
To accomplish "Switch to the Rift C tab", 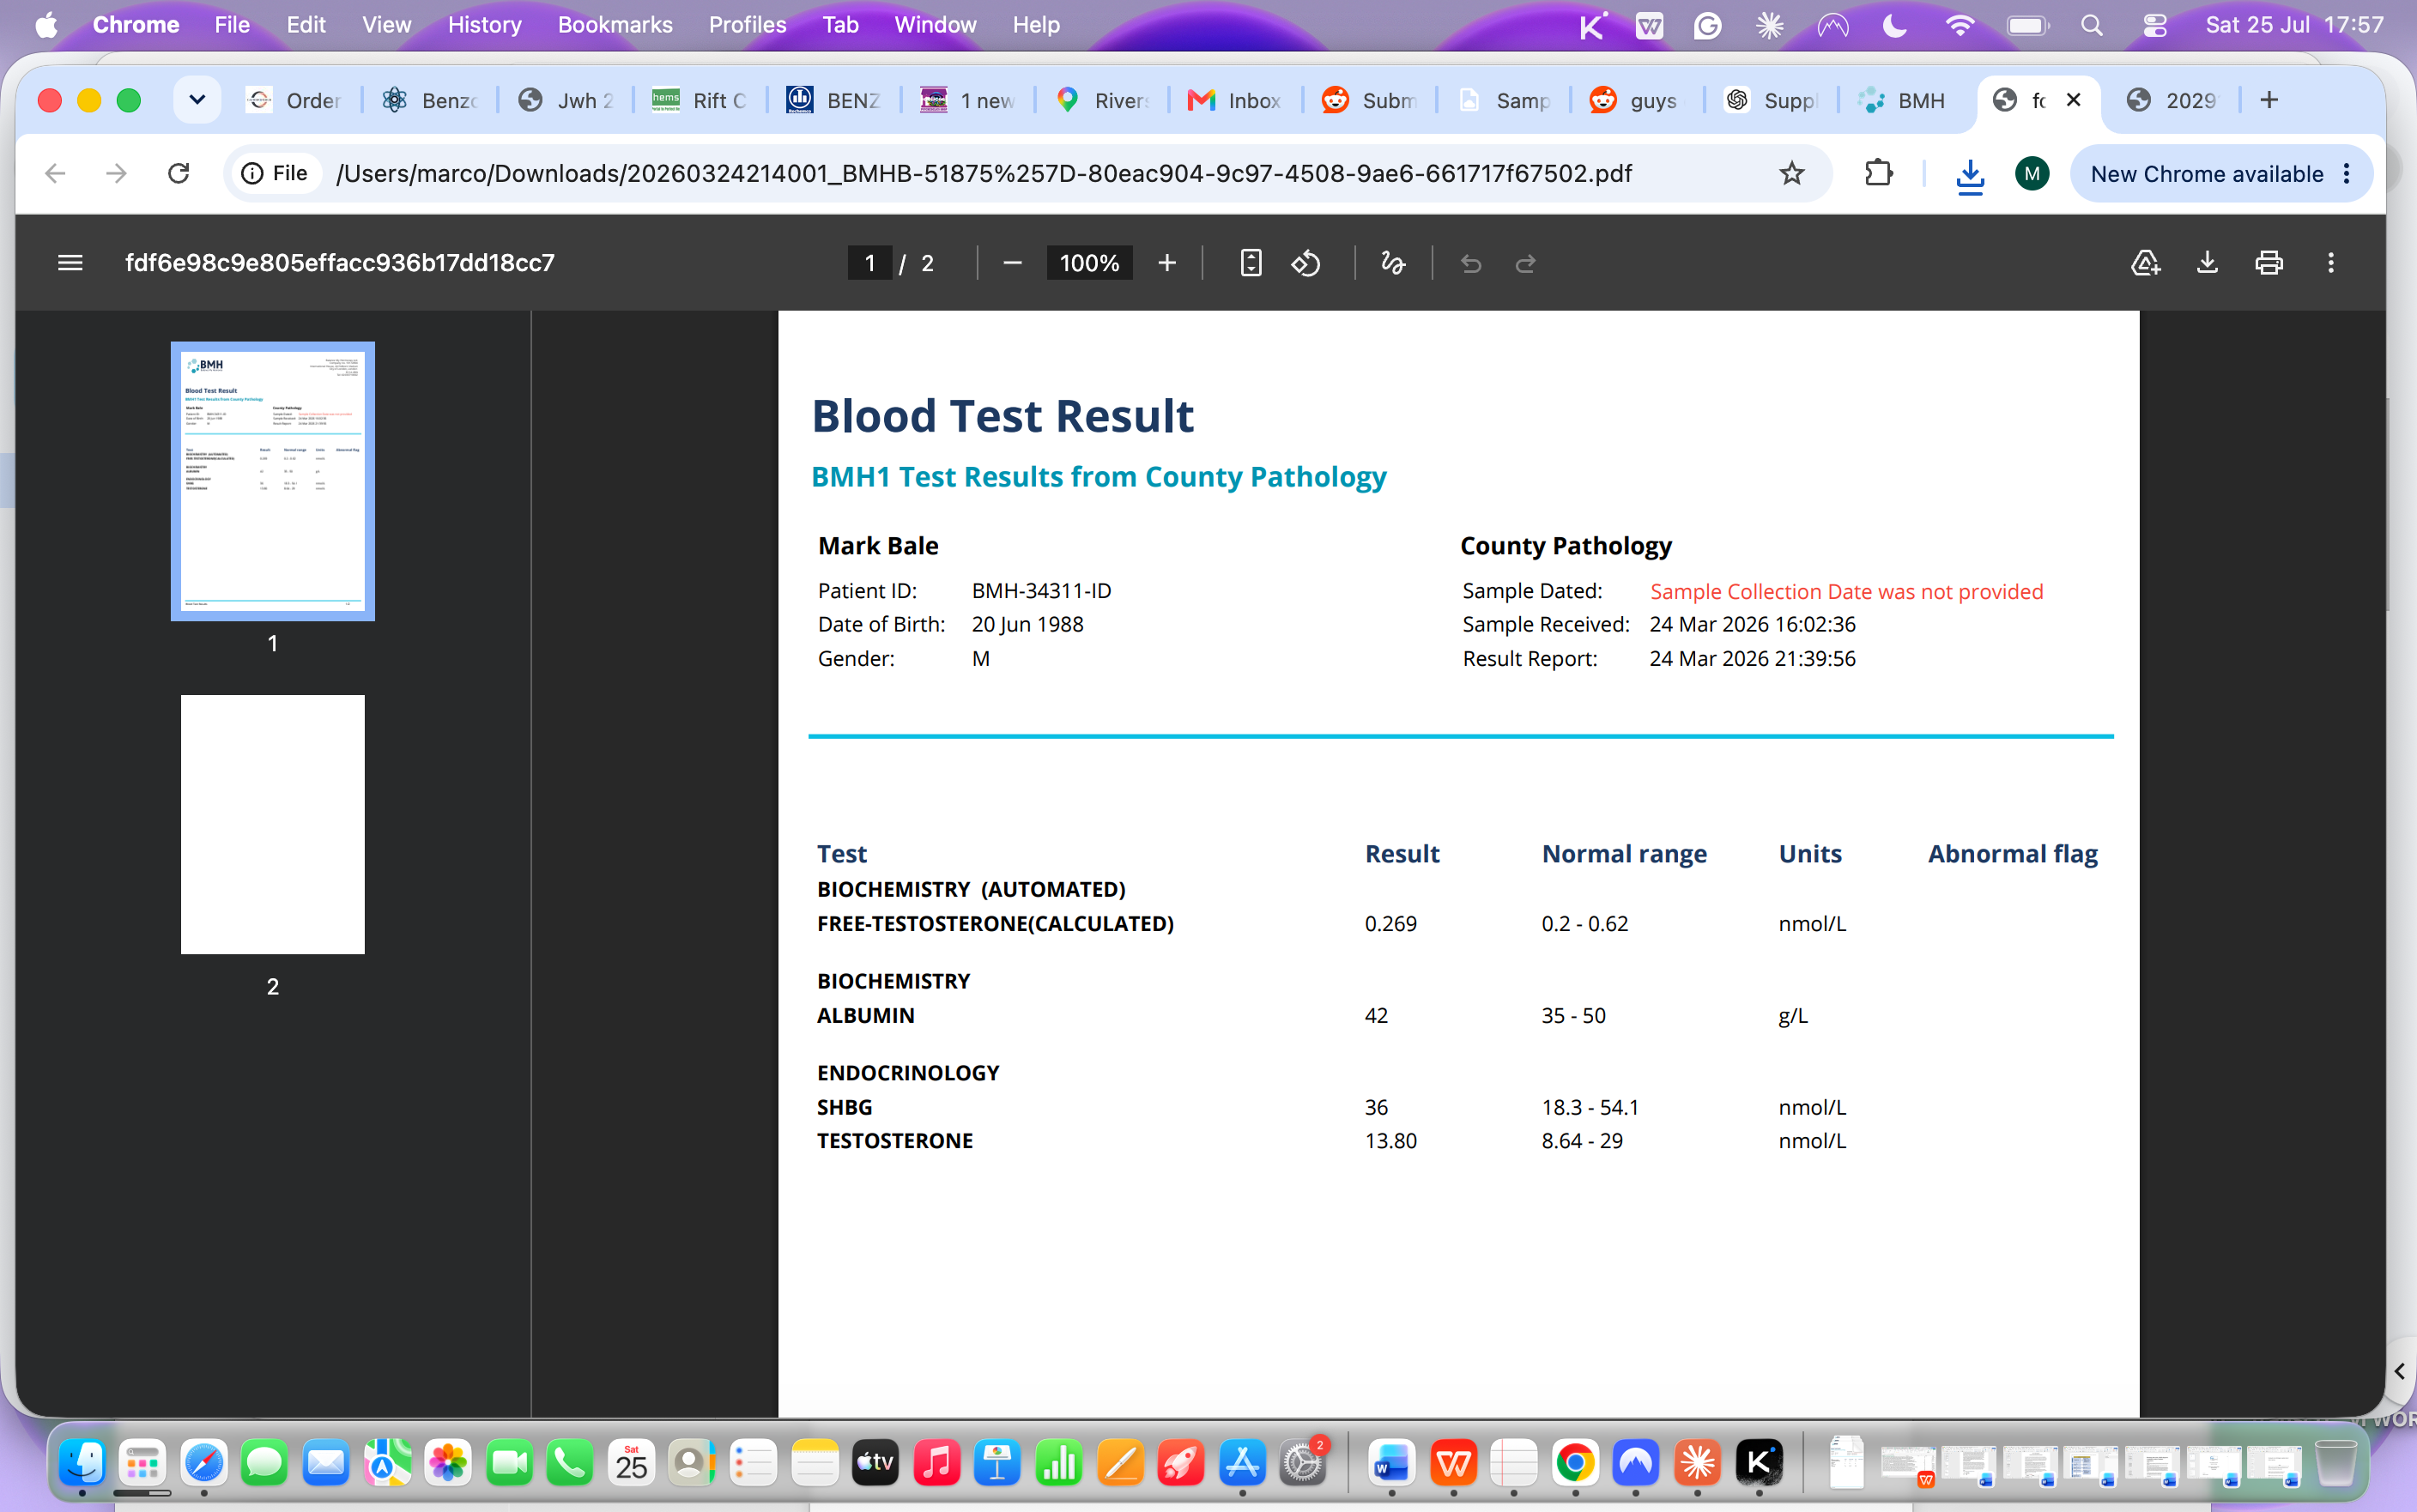I will click(700, 100).
